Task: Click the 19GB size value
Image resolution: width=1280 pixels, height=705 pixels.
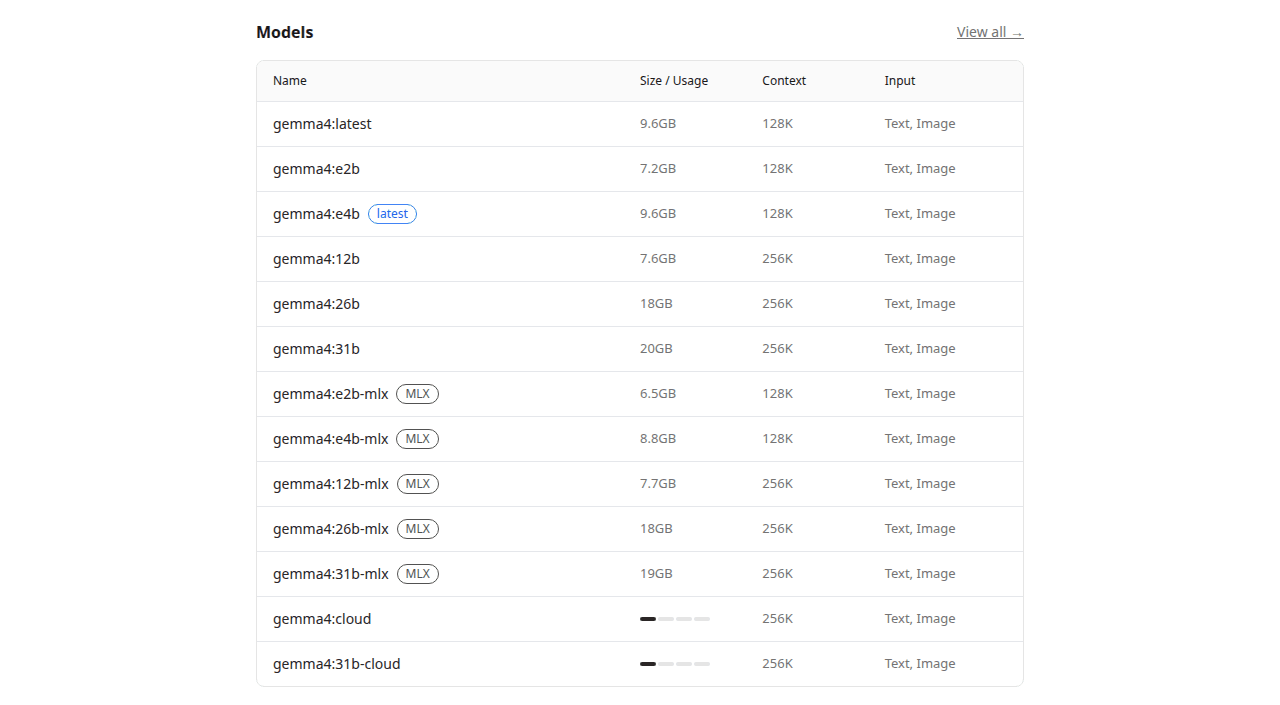Action: click(656, 574)
